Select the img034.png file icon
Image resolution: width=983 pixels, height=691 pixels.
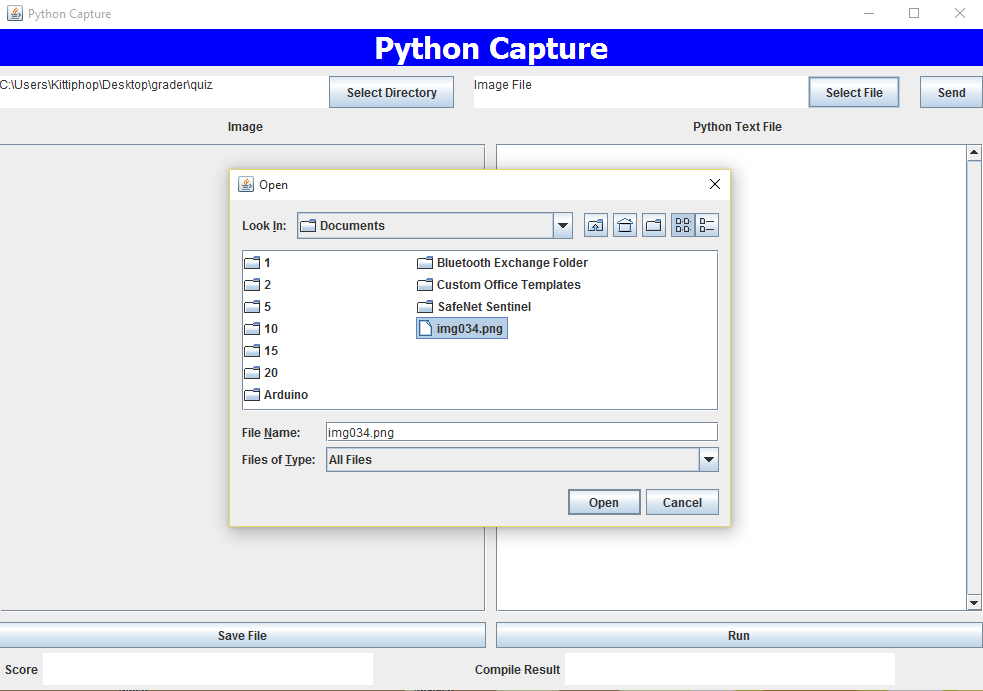pyautogui.click(x=461, y=328)
